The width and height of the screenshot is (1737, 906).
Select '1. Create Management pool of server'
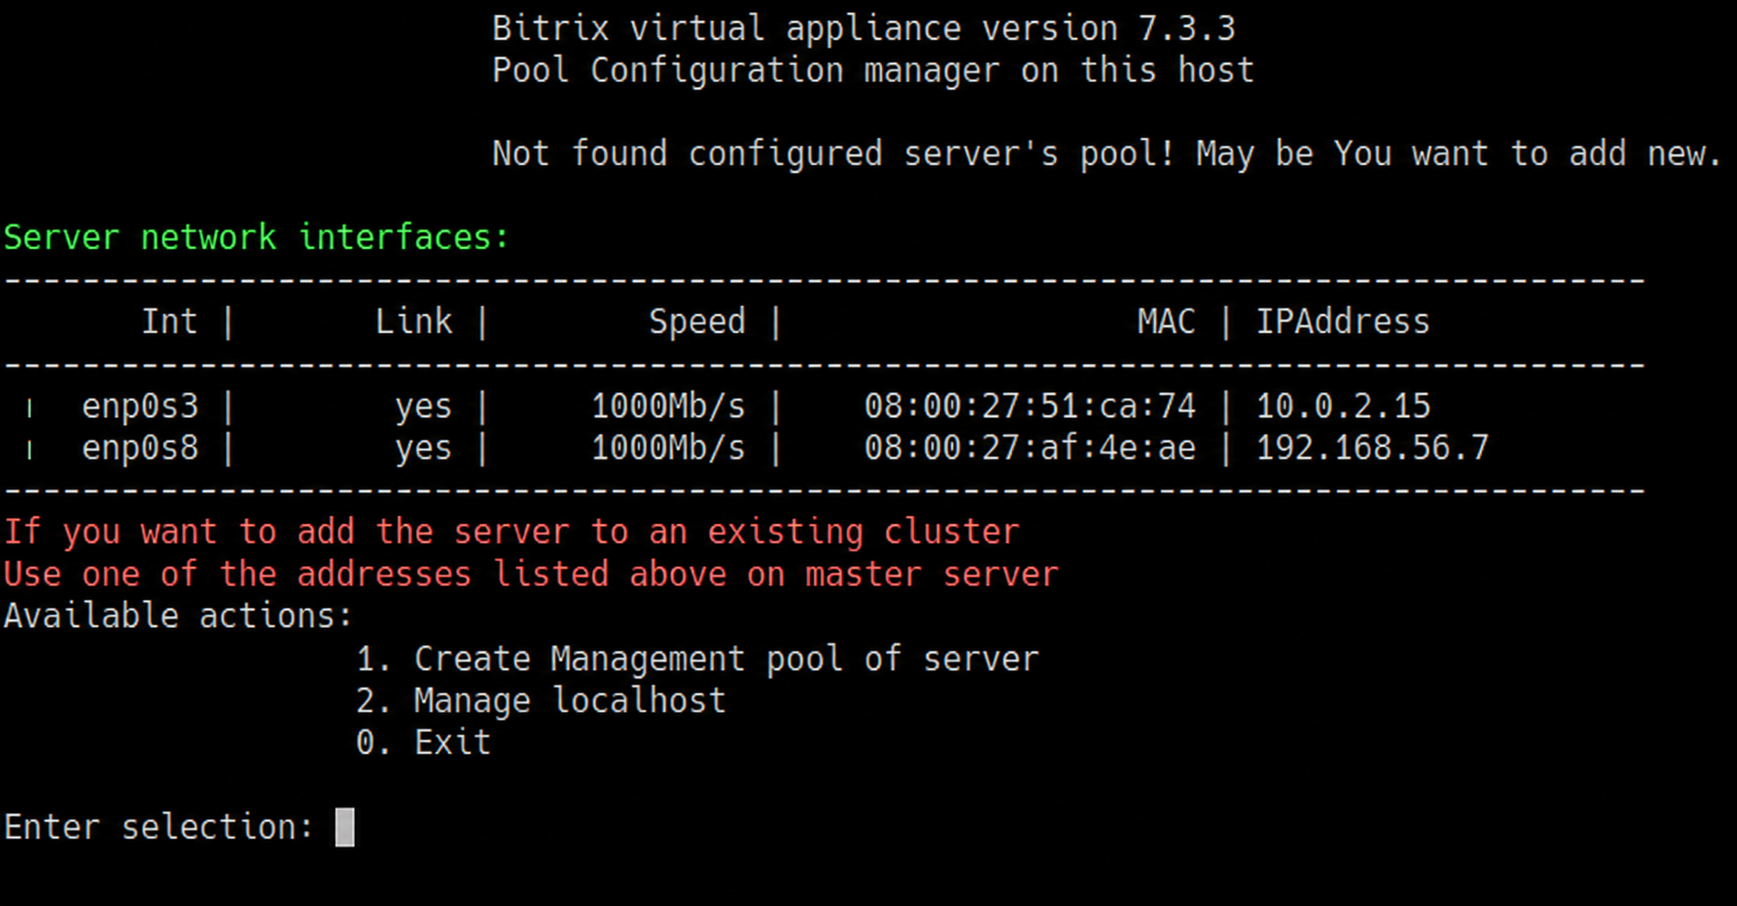click(x=697, y=659)
